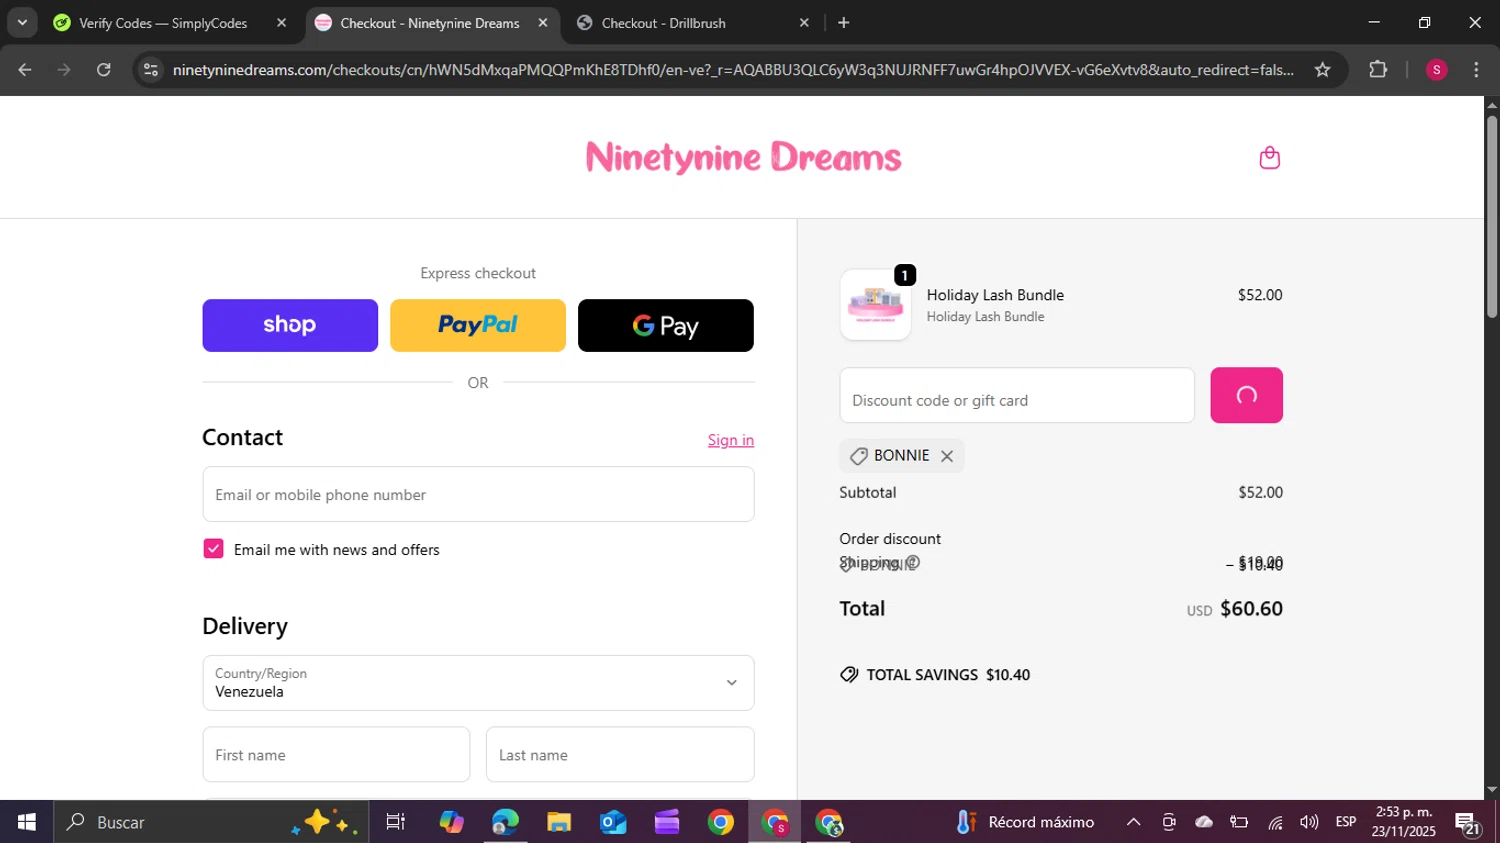Expand the Country/Region dropdown
Screen dimensions: 1500x843
[478, 683]
